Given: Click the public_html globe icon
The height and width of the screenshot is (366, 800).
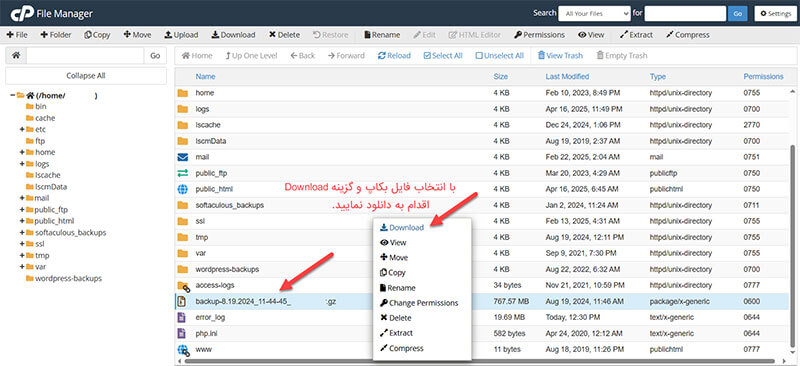Looking at the screenshot, I should pos(183,189).
